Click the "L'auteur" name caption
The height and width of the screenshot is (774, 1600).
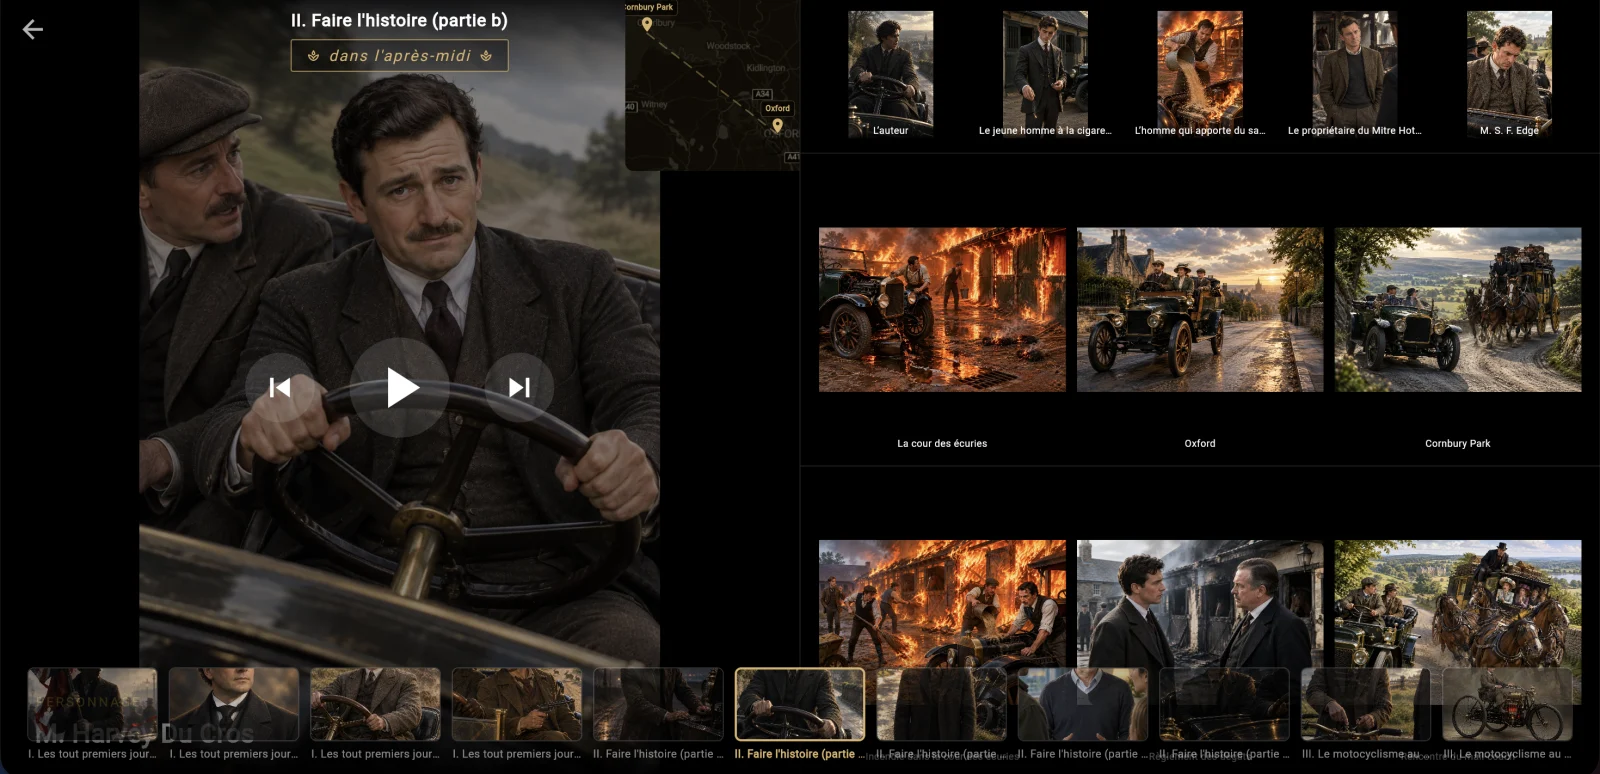tap(891, 130)
